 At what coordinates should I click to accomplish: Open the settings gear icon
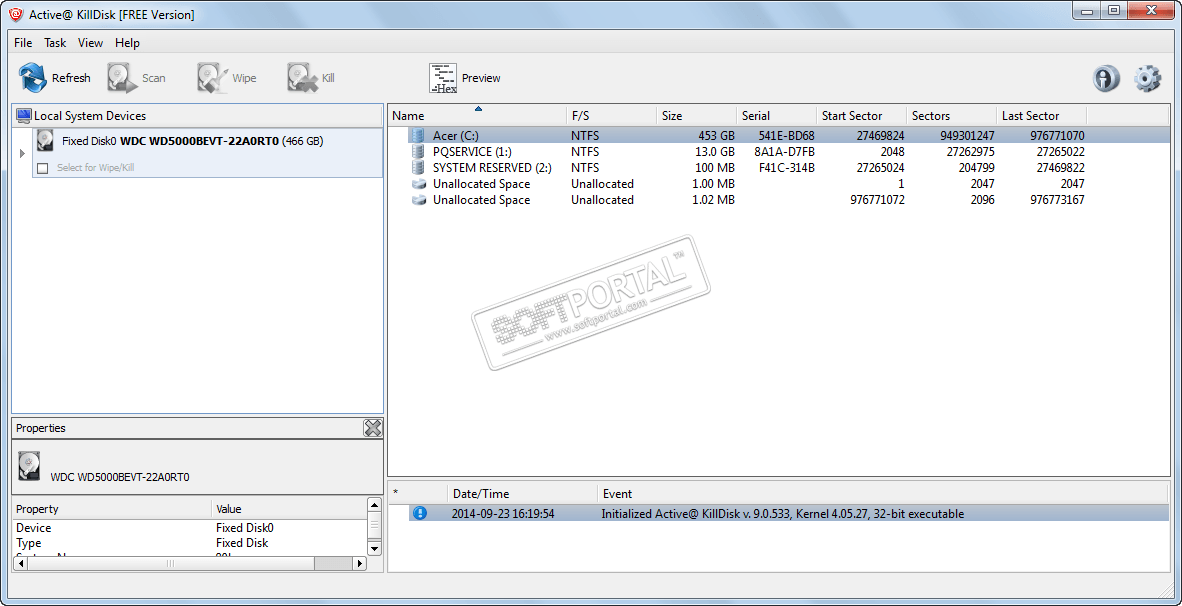point(1147,78)
